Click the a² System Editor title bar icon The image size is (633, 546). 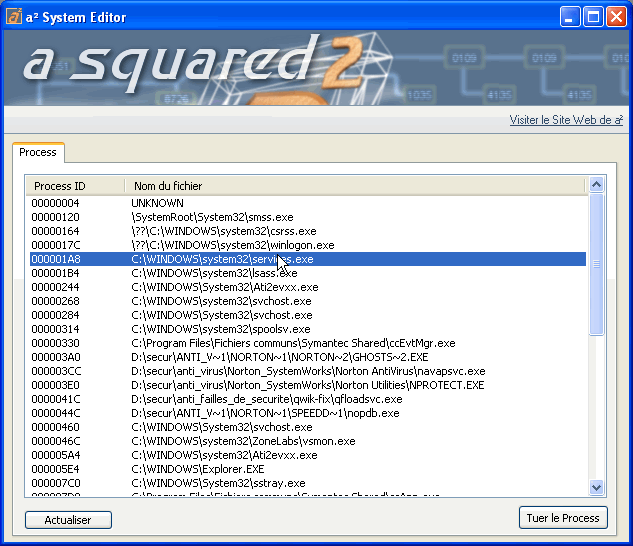[x=14, y=17]
